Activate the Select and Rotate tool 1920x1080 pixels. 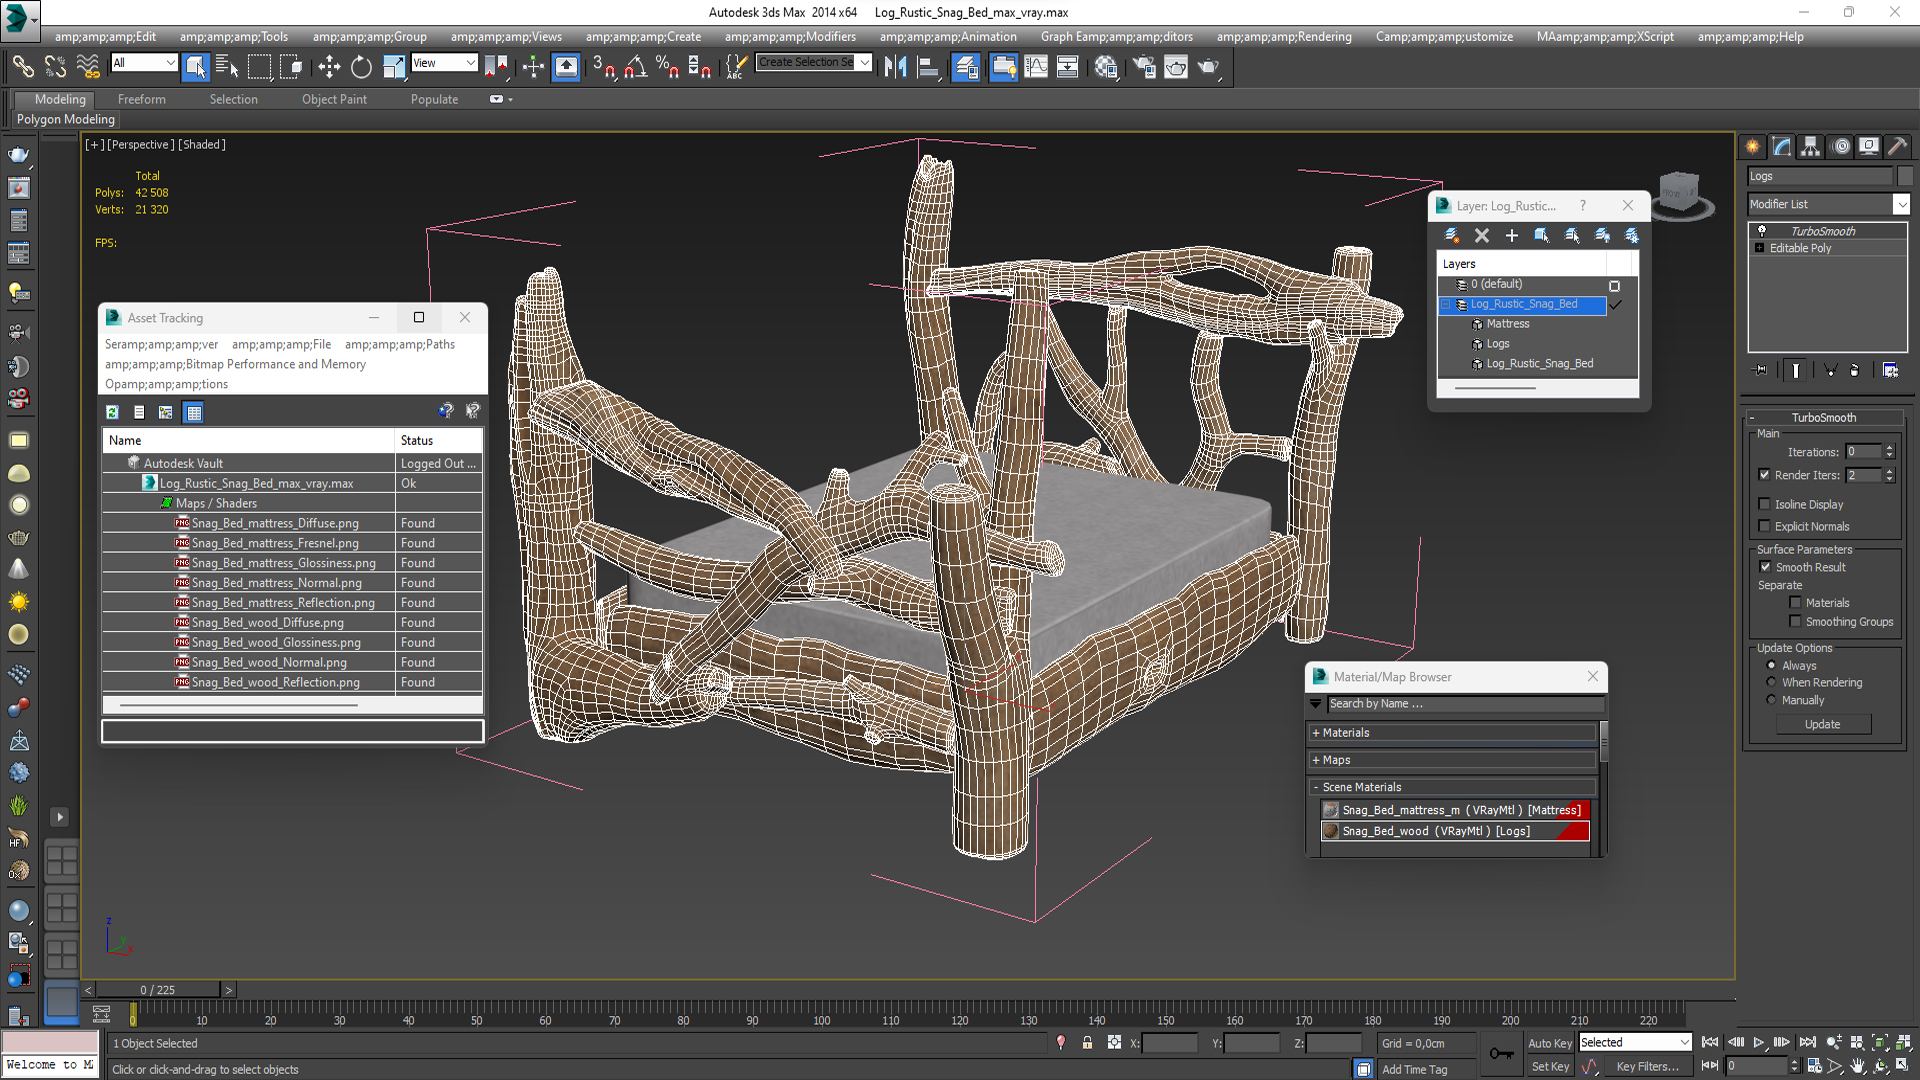(x=361, y=67)
